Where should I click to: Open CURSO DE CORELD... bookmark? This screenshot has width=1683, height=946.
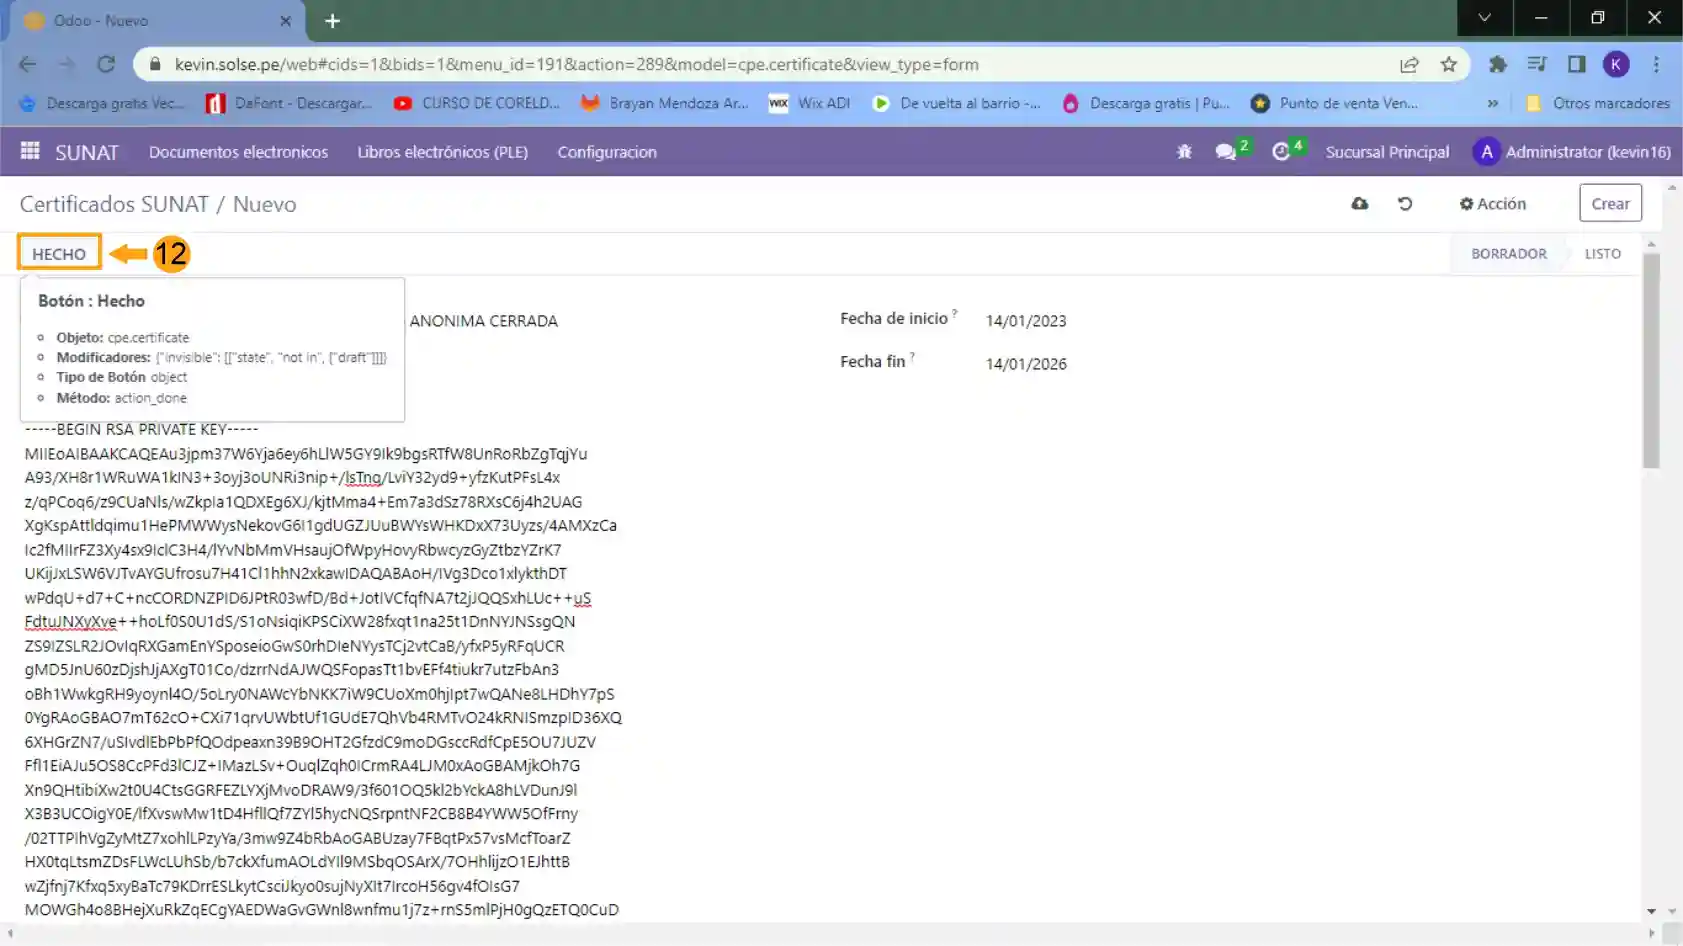477,103
